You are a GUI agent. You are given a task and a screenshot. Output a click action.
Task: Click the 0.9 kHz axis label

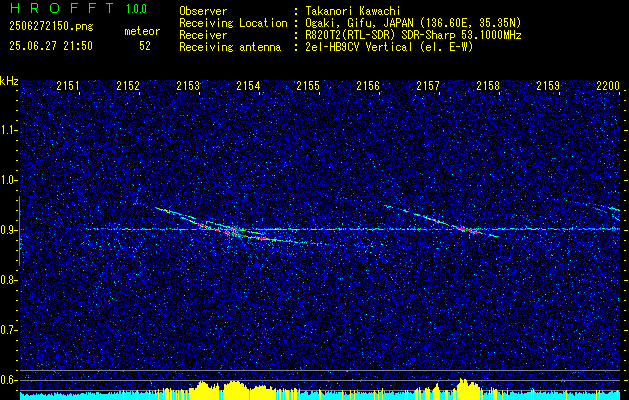8,230
